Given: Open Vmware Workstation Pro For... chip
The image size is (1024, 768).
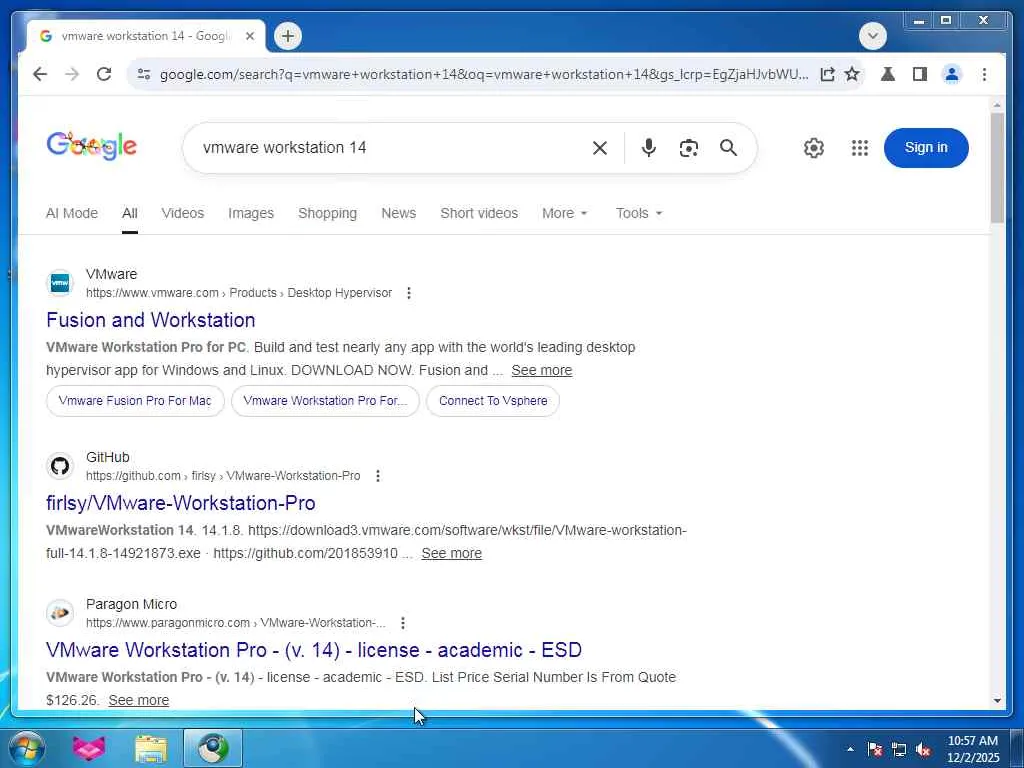Looking at the screenshot, I should pyautogui.click(x=325, y=400).
